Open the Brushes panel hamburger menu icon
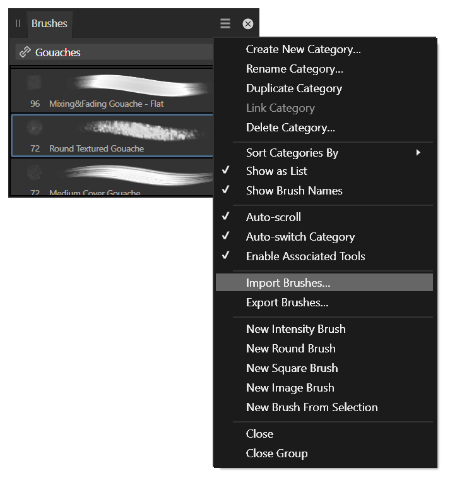 point(225,23)
